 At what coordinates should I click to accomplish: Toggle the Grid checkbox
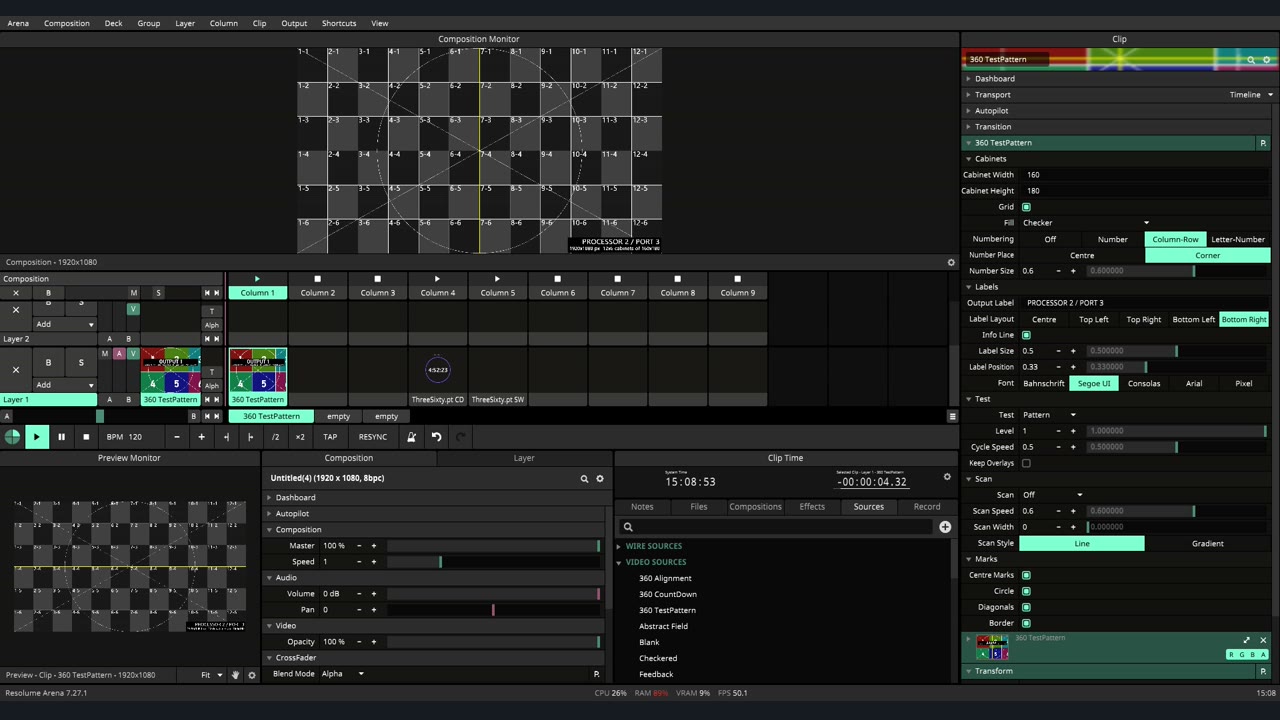tap(1026, 207)
